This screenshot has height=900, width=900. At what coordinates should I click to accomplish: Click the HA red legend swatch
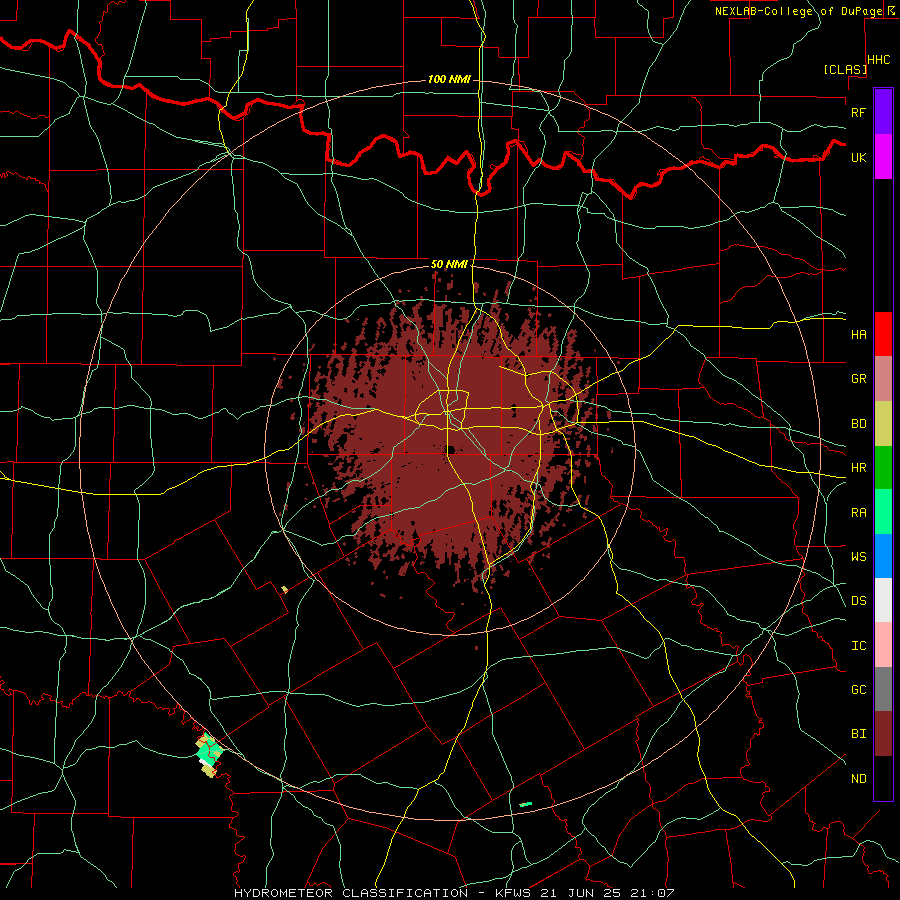[883, 334]
